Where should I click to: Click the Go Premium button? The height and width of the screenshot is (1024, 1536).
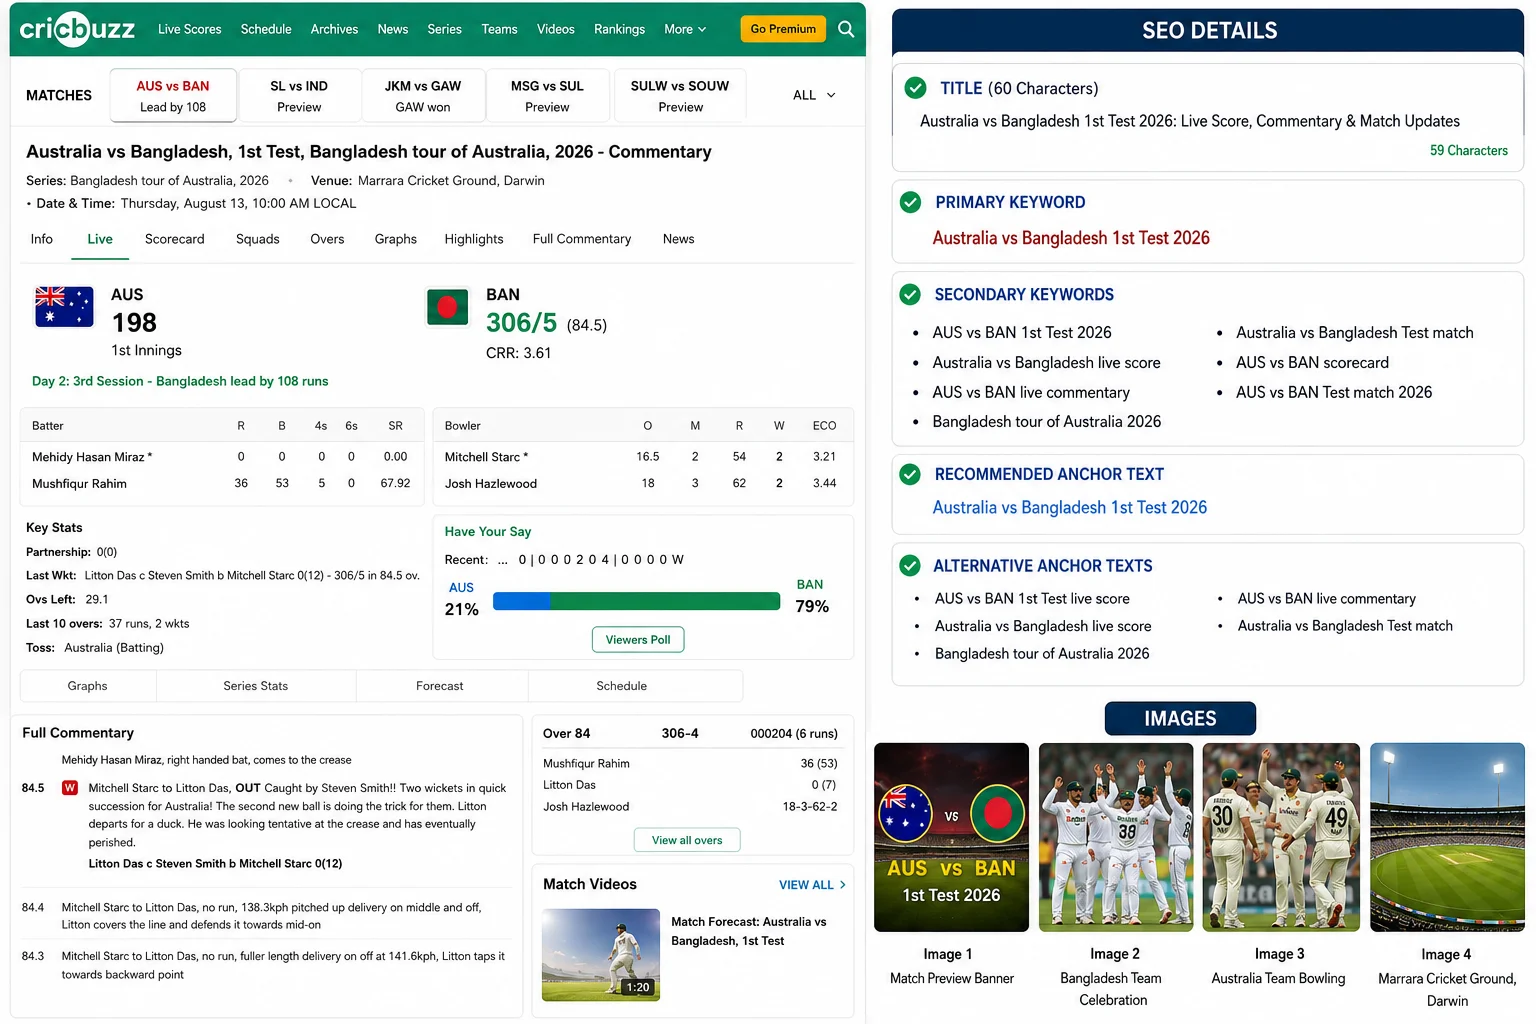783,29
